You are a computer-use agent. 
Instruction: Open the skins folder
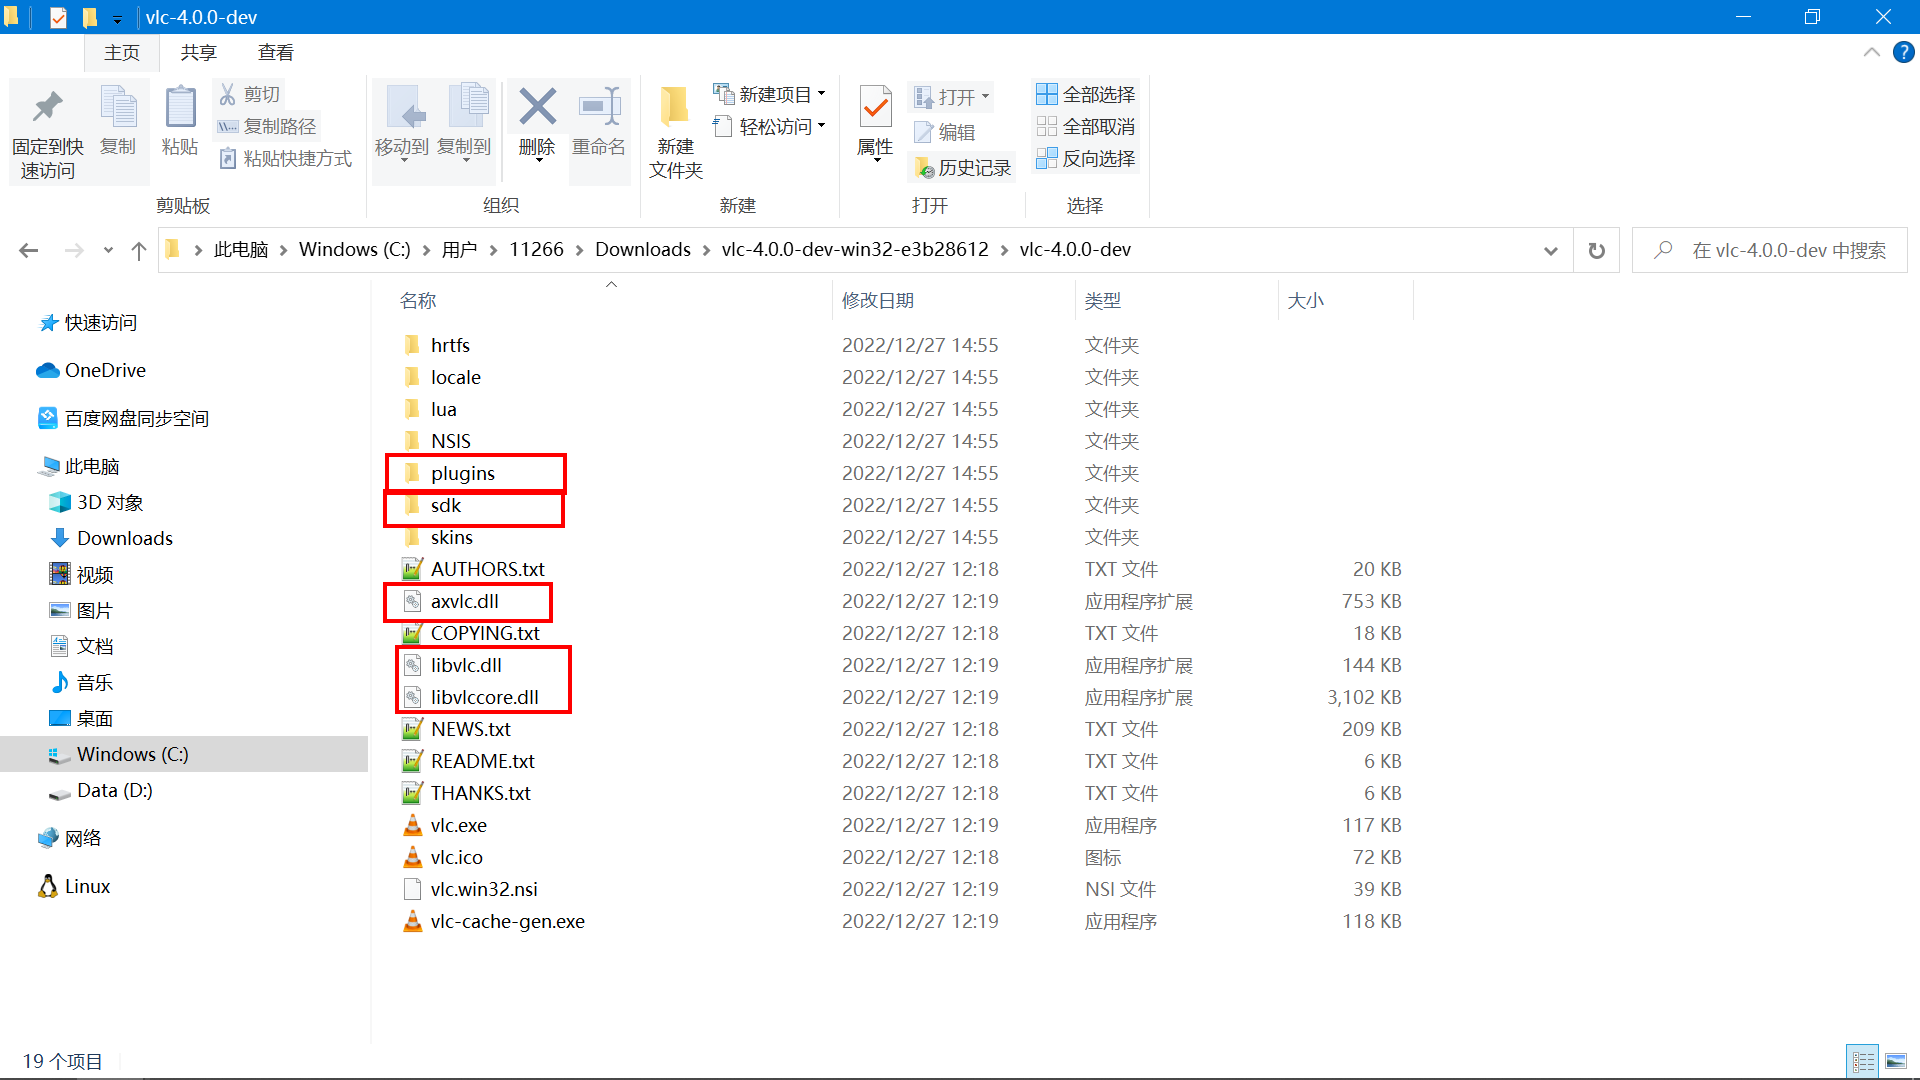point(451,537)
